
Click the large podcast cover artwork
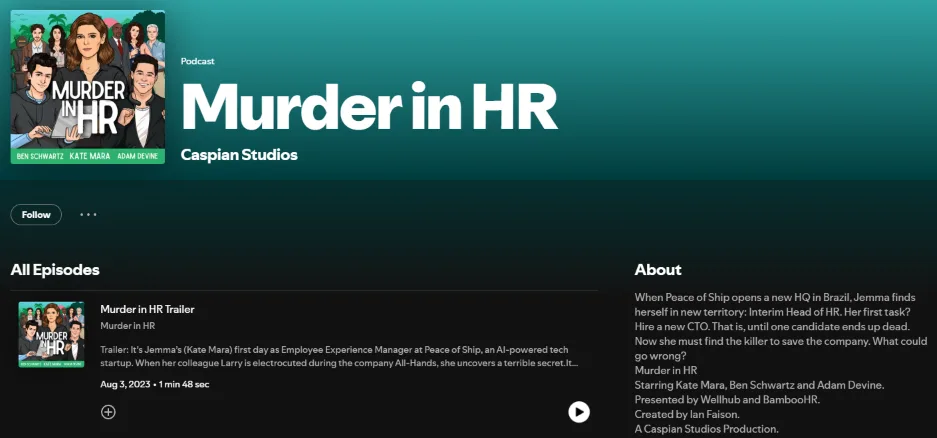[88, 87]
